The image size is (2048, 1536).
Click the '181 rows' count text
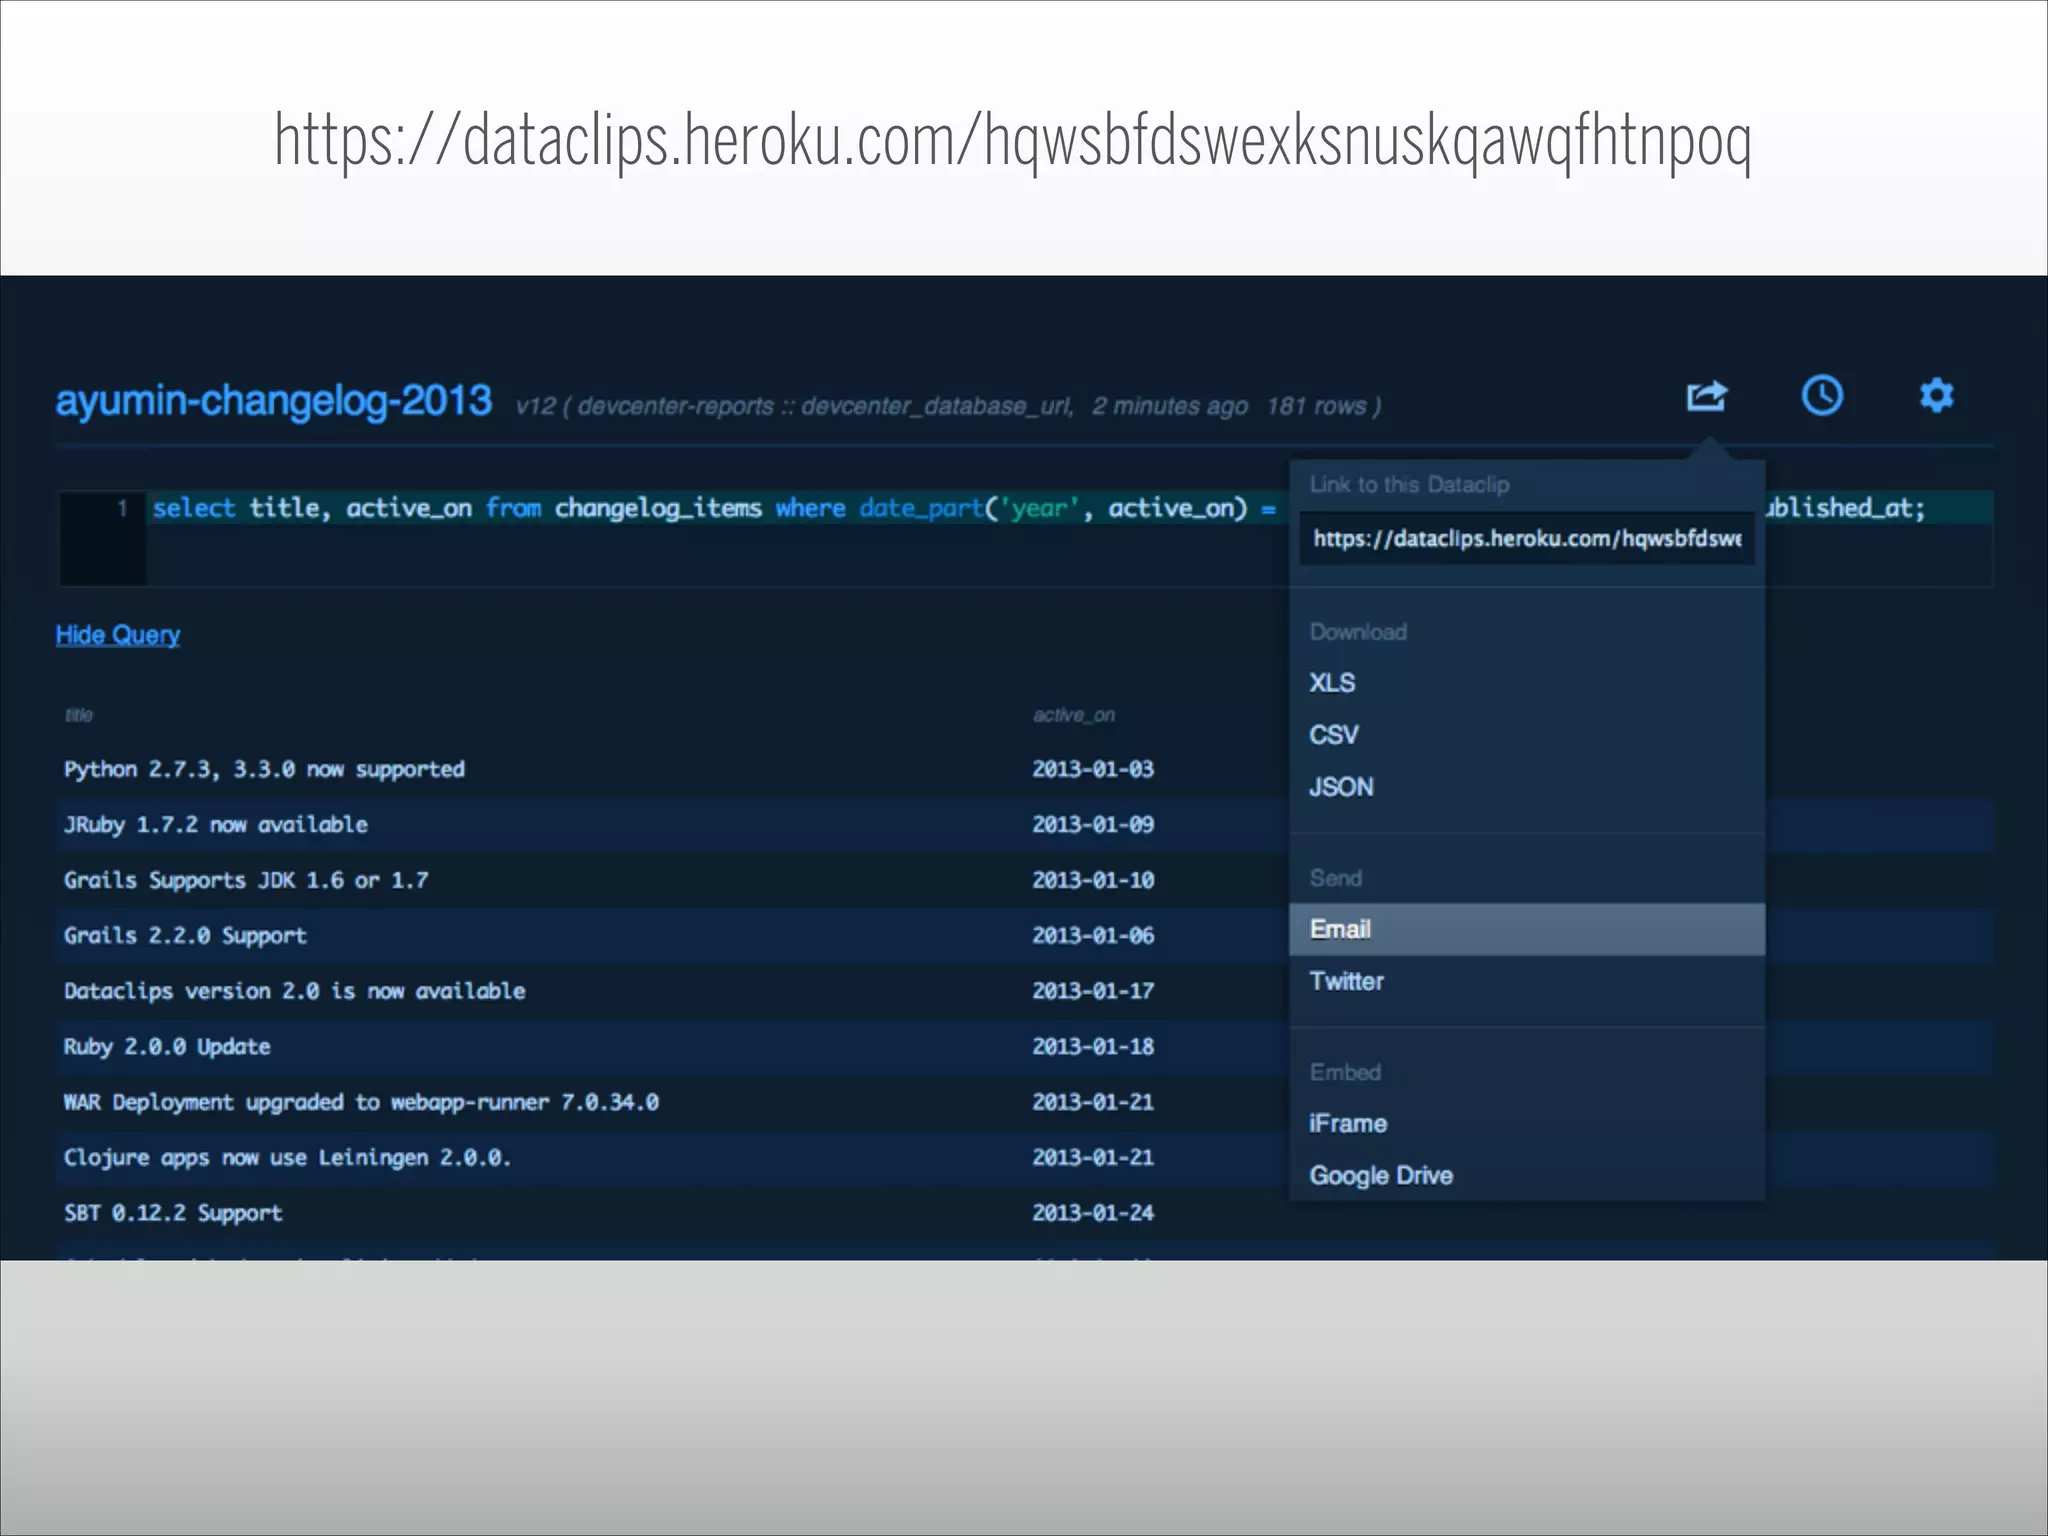[x=1316, y=406]
